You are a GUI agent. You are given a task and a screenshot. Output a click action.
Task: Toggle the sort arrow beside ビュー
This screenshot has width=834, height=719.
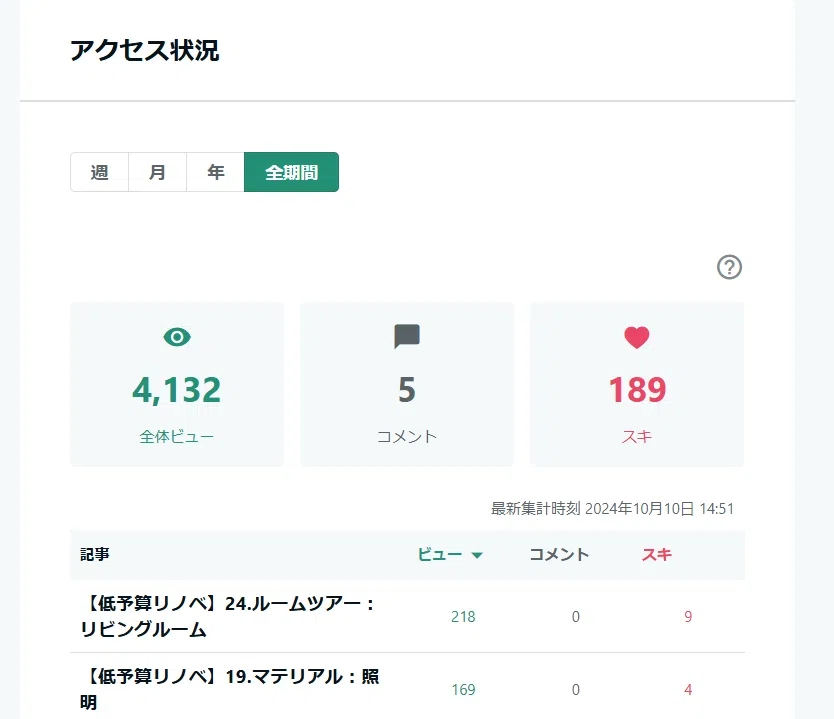point(477,555)
